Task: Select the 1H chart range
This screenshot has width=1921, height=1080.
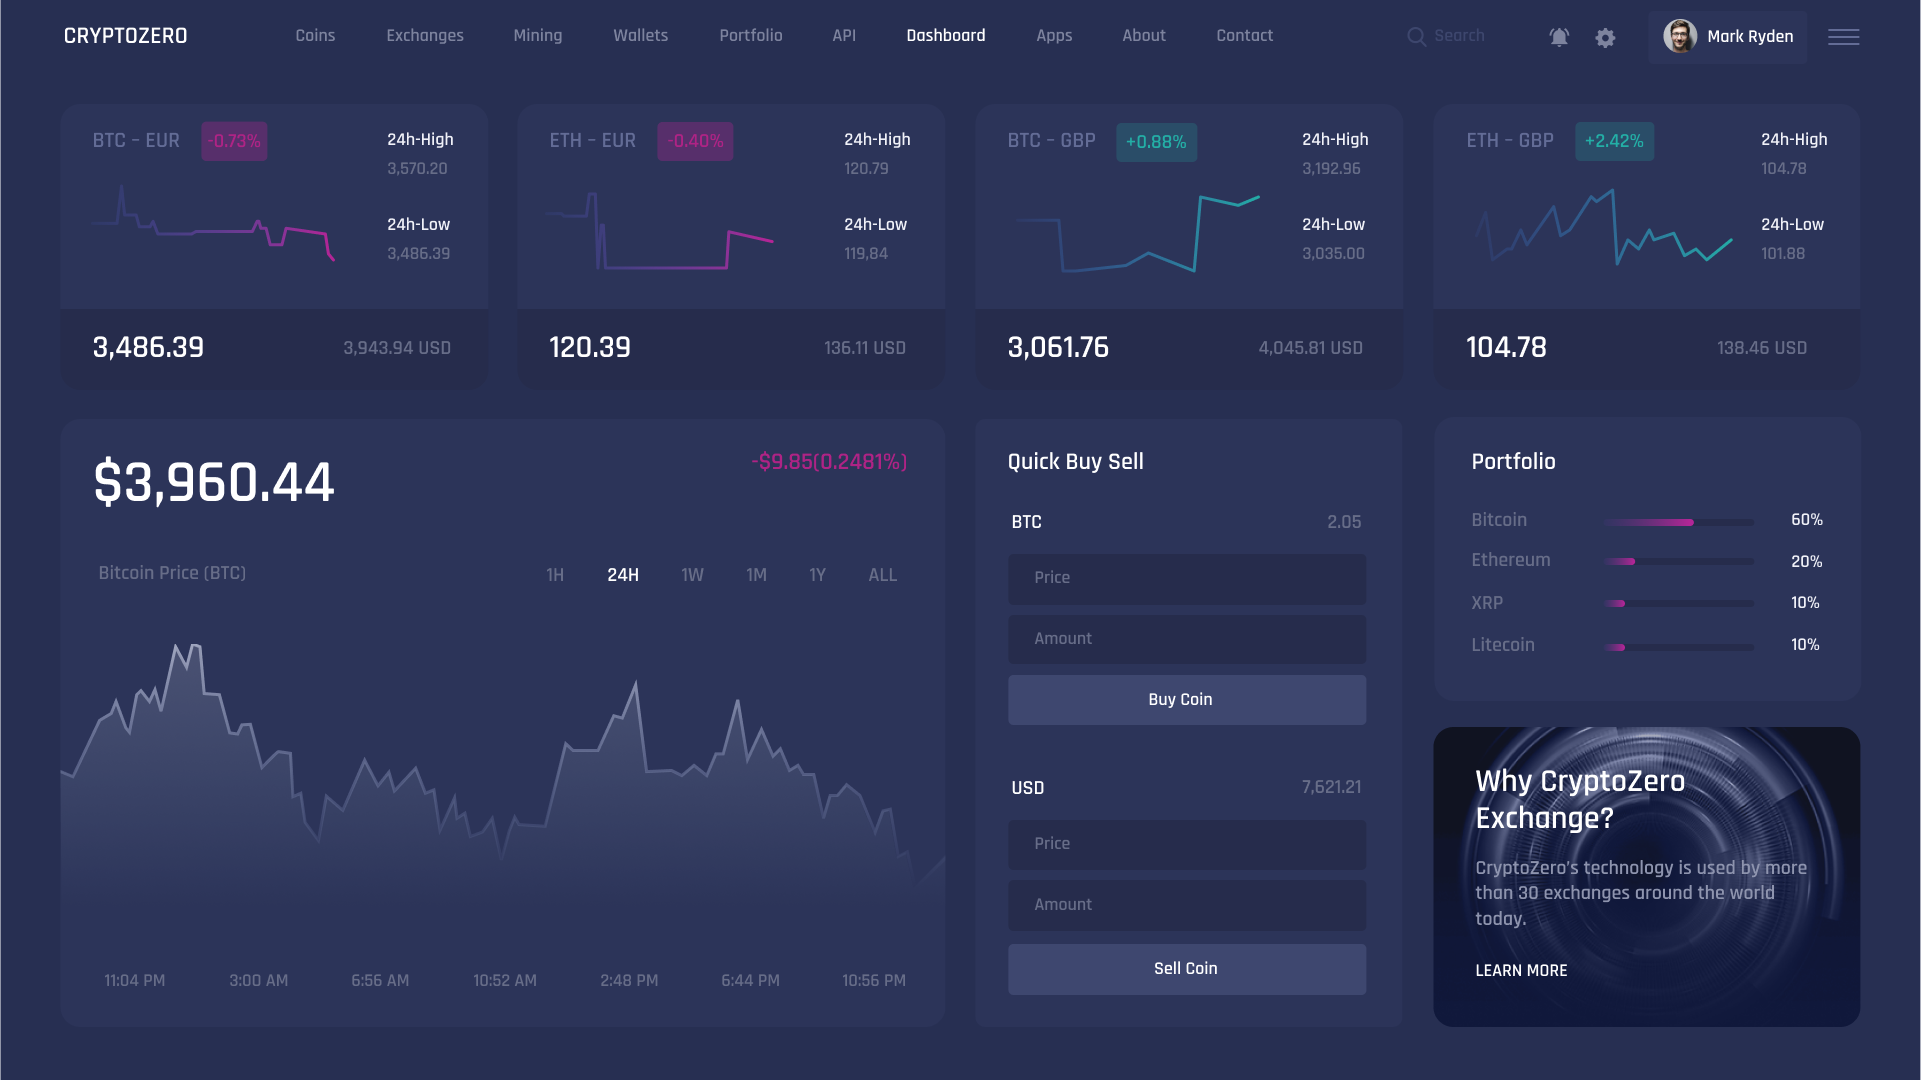Action: point(555,575)
